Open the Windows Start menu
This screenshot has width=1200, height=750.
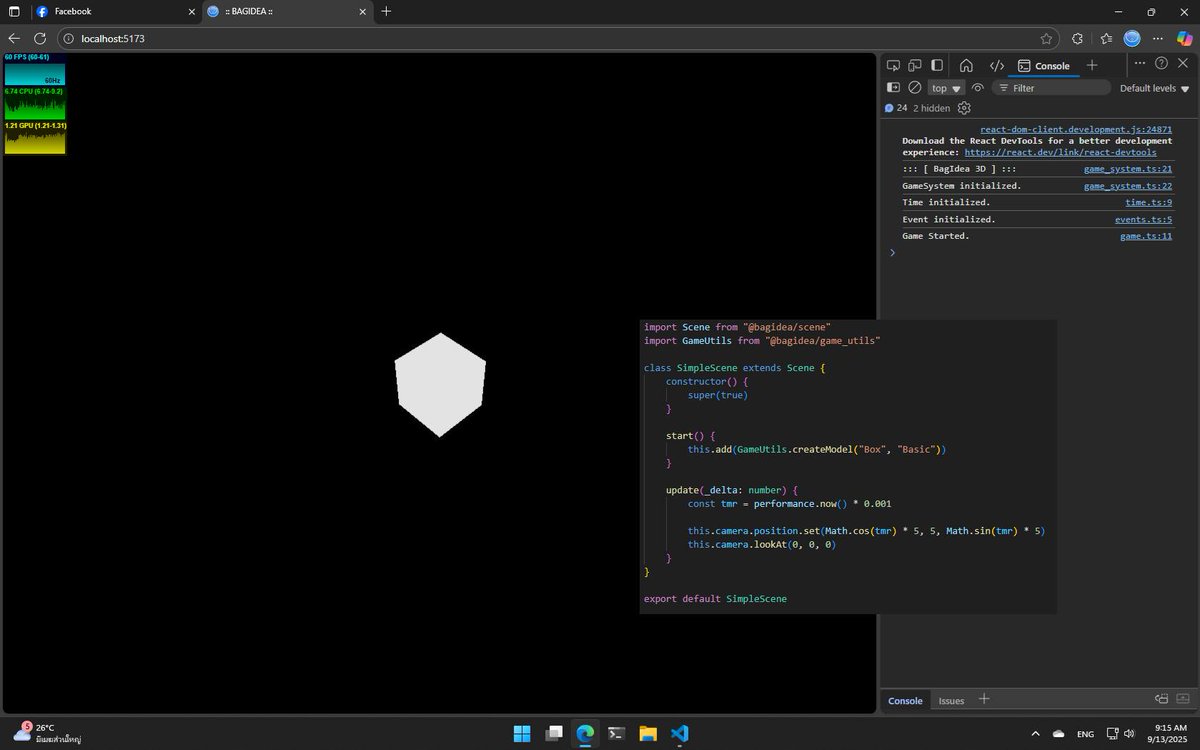tap(522, 733)
